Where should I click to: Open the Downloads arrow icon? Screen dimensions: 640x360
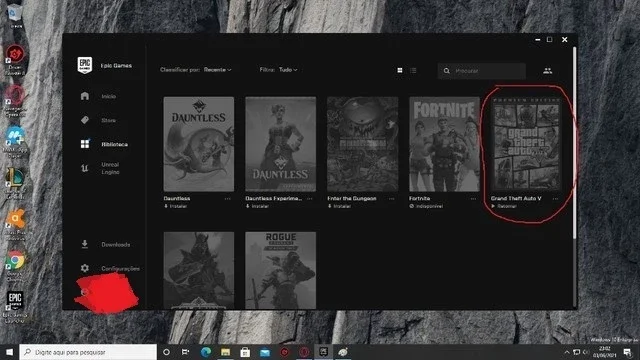tap(84, 244)
